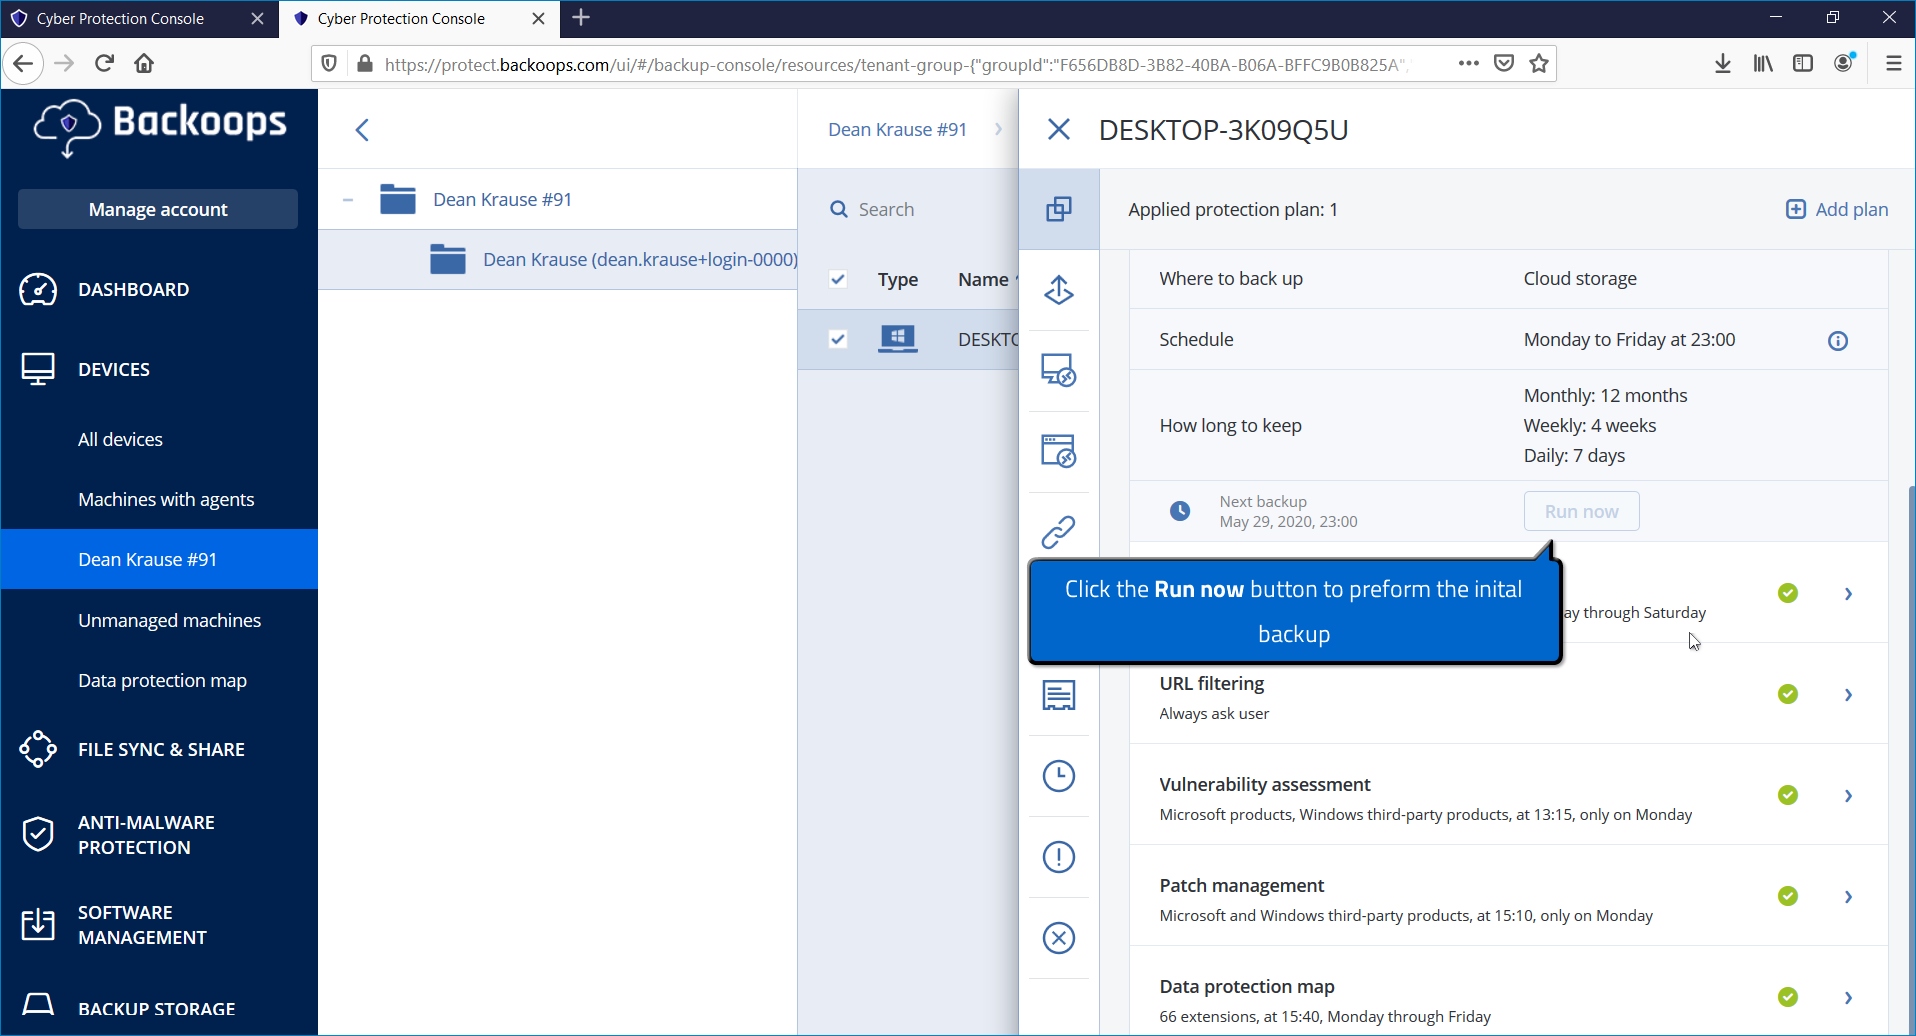The height and width of the screenshot is (1036, 1916).
Task: Toggle the select-all checkbox in table header
Action: pyautogui.click(x=838, y=279)
